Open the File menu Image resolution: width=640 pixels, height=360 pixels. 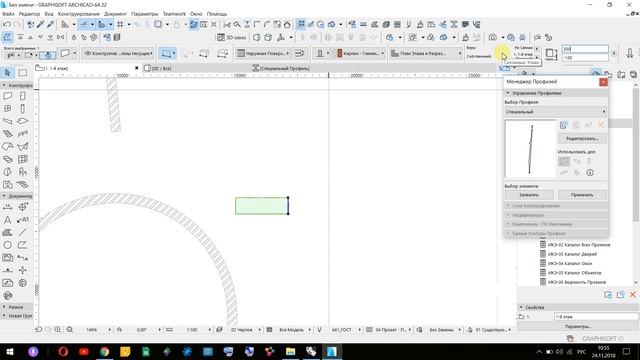pos(8,14)
